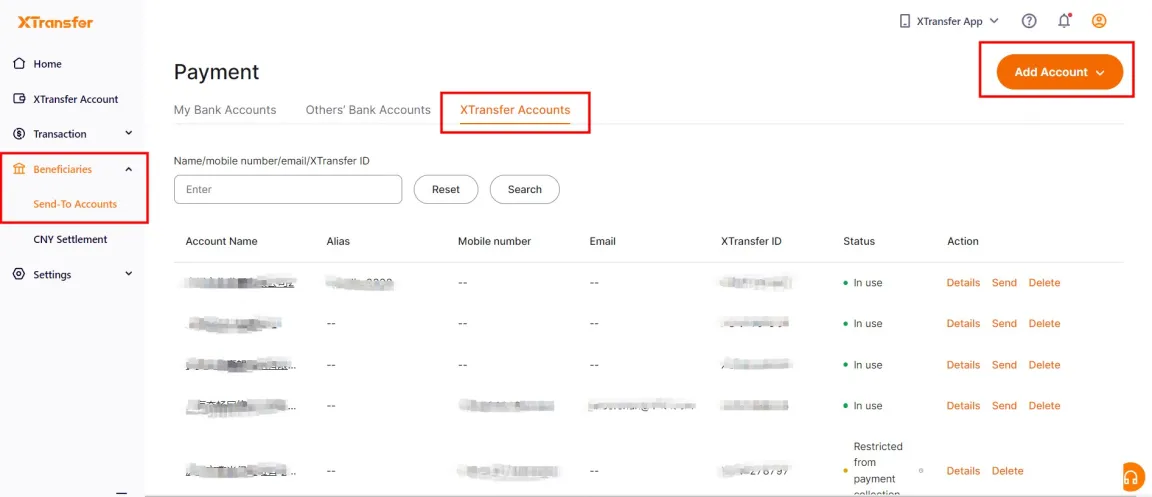Click info icon beside Restricted status

tap(921, 471)
